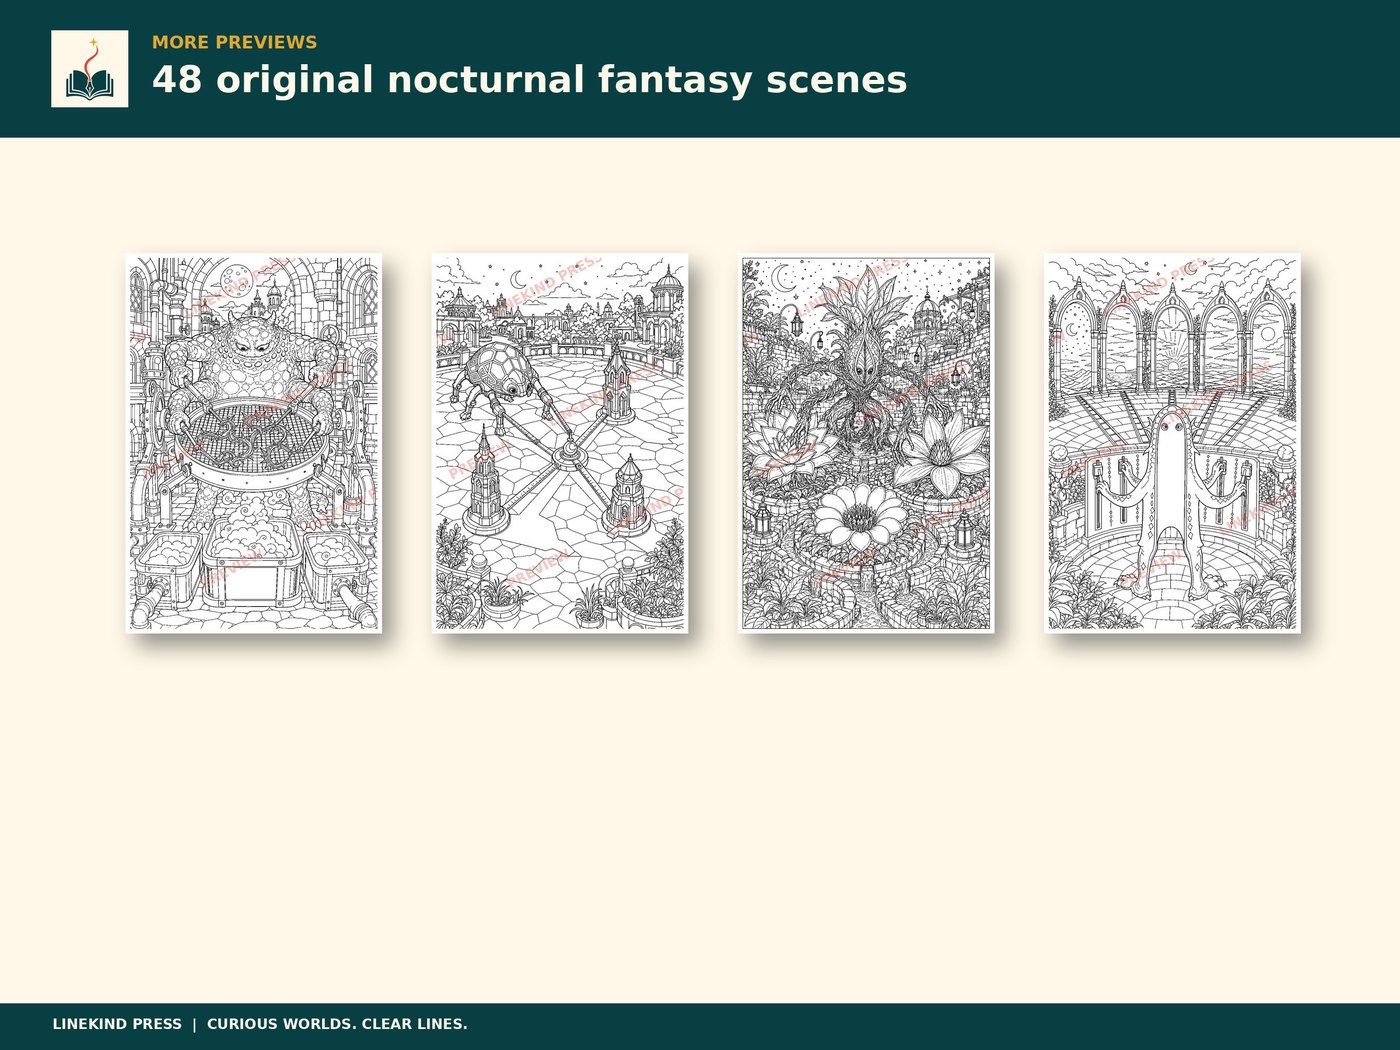The width and height of the screenshot is (1400, 1050).
Task: Open the mechanical beetle courtyard preview
Action: coord(560,443)
